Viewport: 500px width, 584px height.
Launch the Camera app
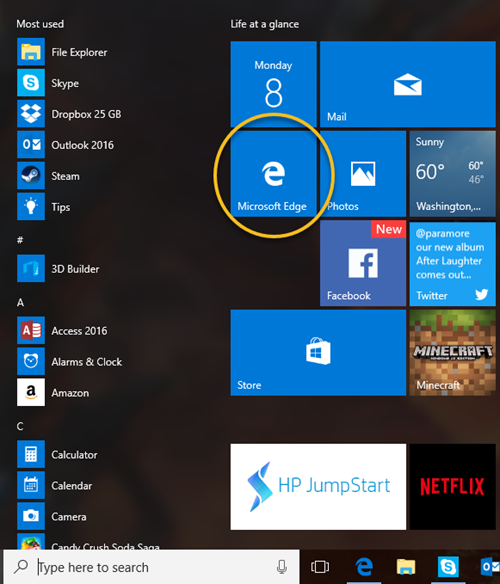(52, 516)
